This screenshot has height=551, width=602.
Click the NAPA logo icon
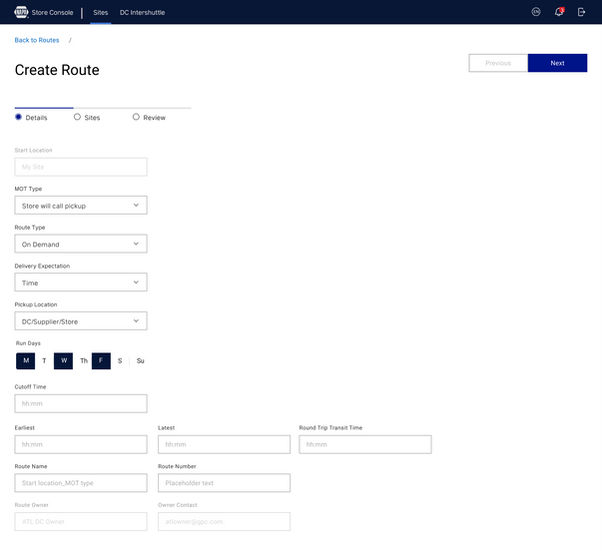pyautogui.click(x=21, y=12)
